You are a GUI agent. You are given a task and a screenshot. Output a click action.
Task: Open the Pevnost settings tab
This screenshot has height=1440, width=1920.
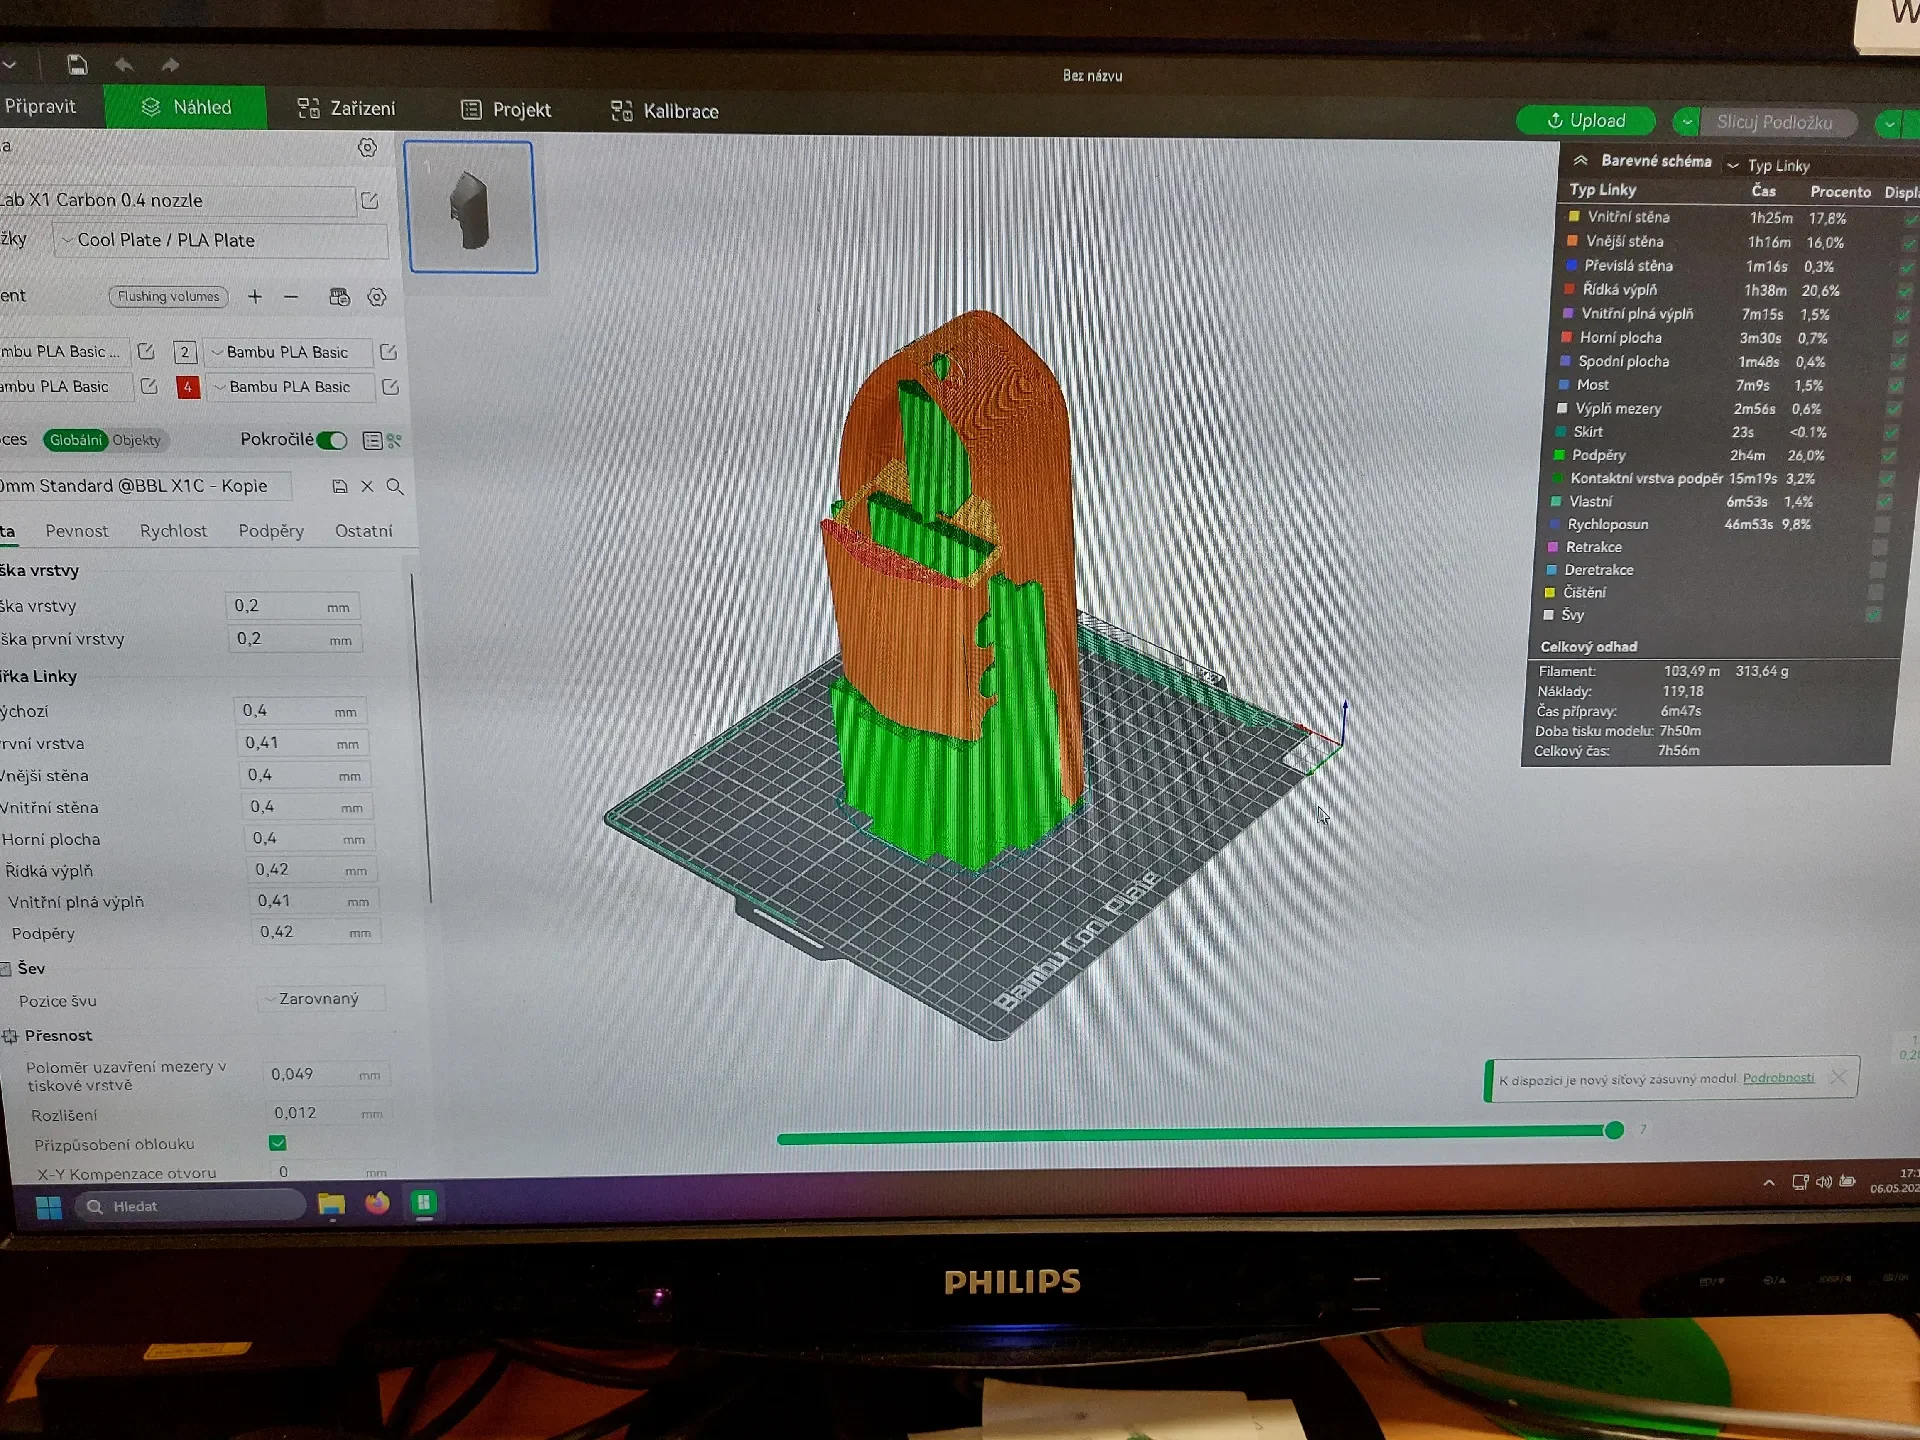click(x=77, y=531)
